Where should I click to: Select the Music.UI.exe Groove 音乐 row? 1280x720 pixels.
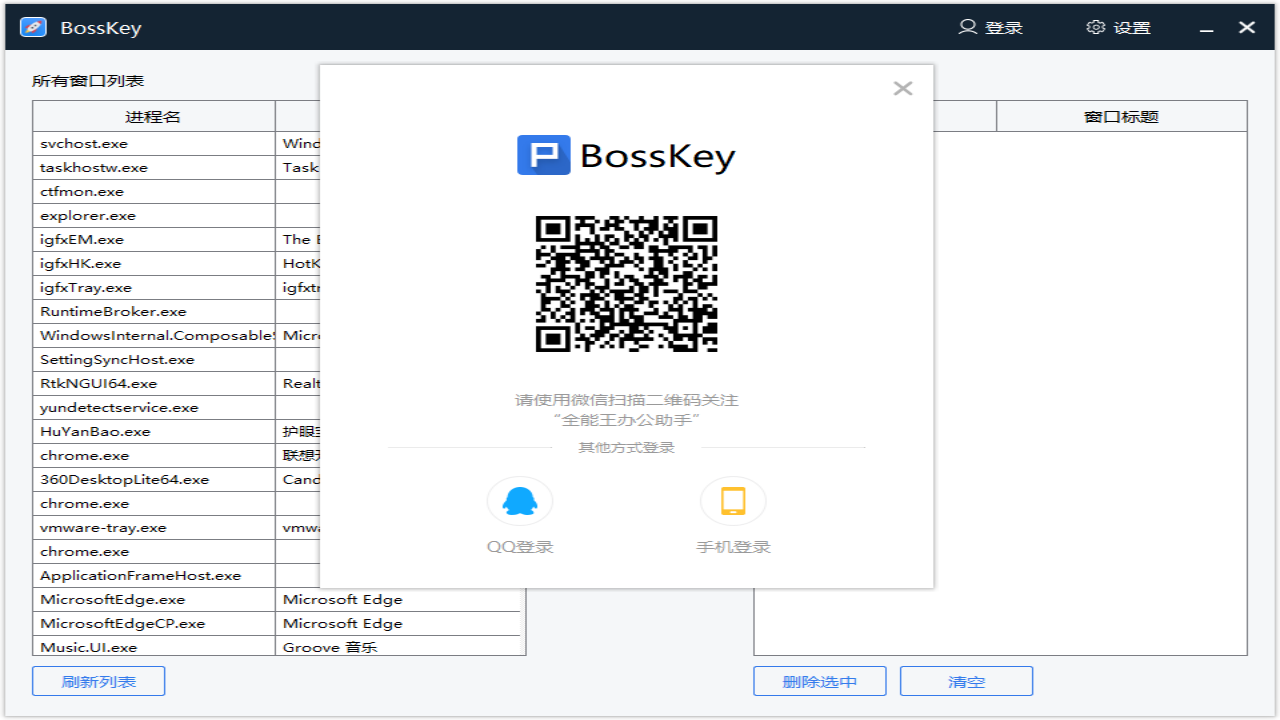click(150, 647)
